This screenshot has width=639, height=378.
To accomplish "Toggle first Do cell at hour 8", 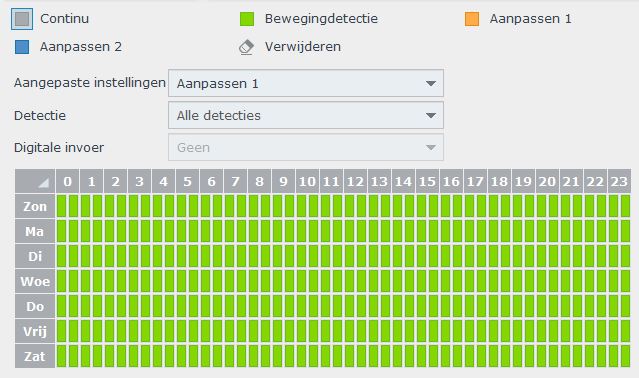I will [253, 306].
